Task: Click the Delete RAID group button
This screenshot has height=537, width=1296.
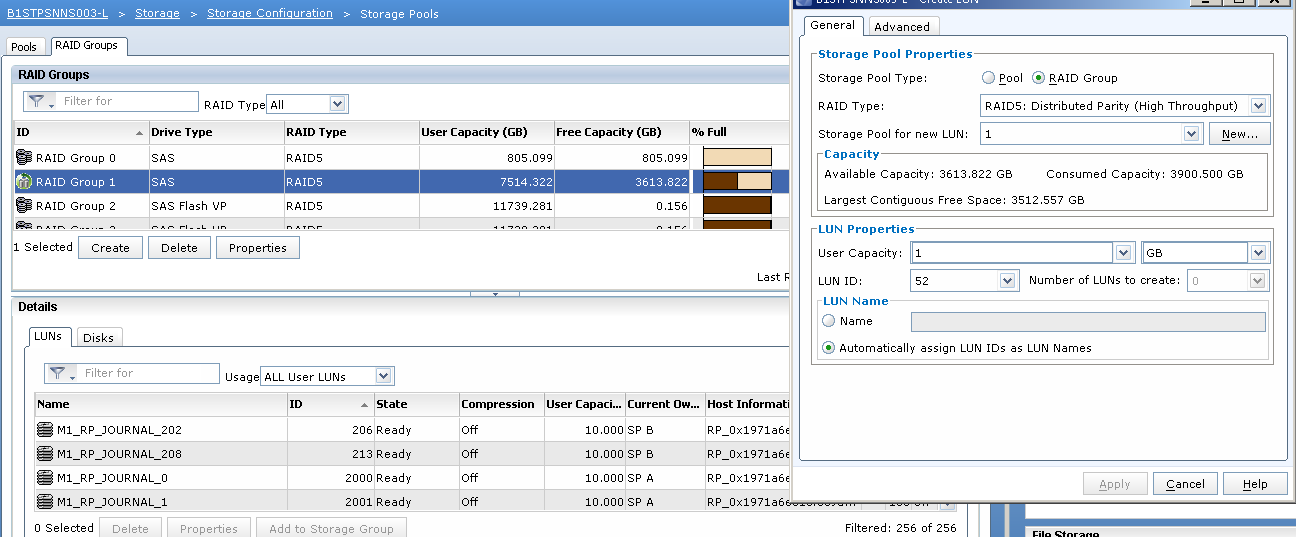Action: [x=179, y=248]
